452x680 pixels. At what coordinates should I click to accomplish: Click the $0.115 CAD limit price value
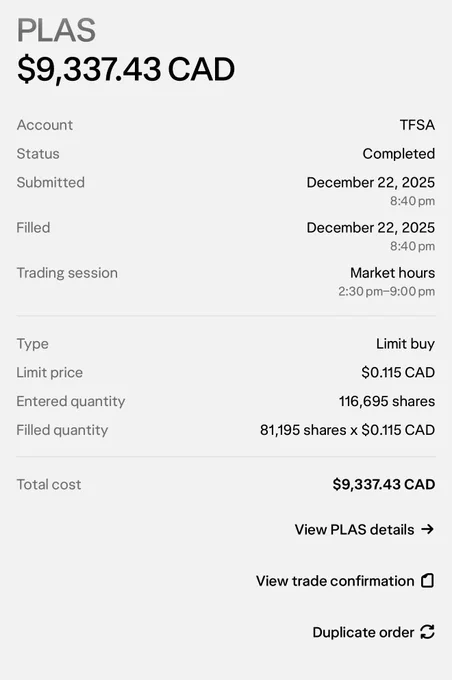(398, 373)
